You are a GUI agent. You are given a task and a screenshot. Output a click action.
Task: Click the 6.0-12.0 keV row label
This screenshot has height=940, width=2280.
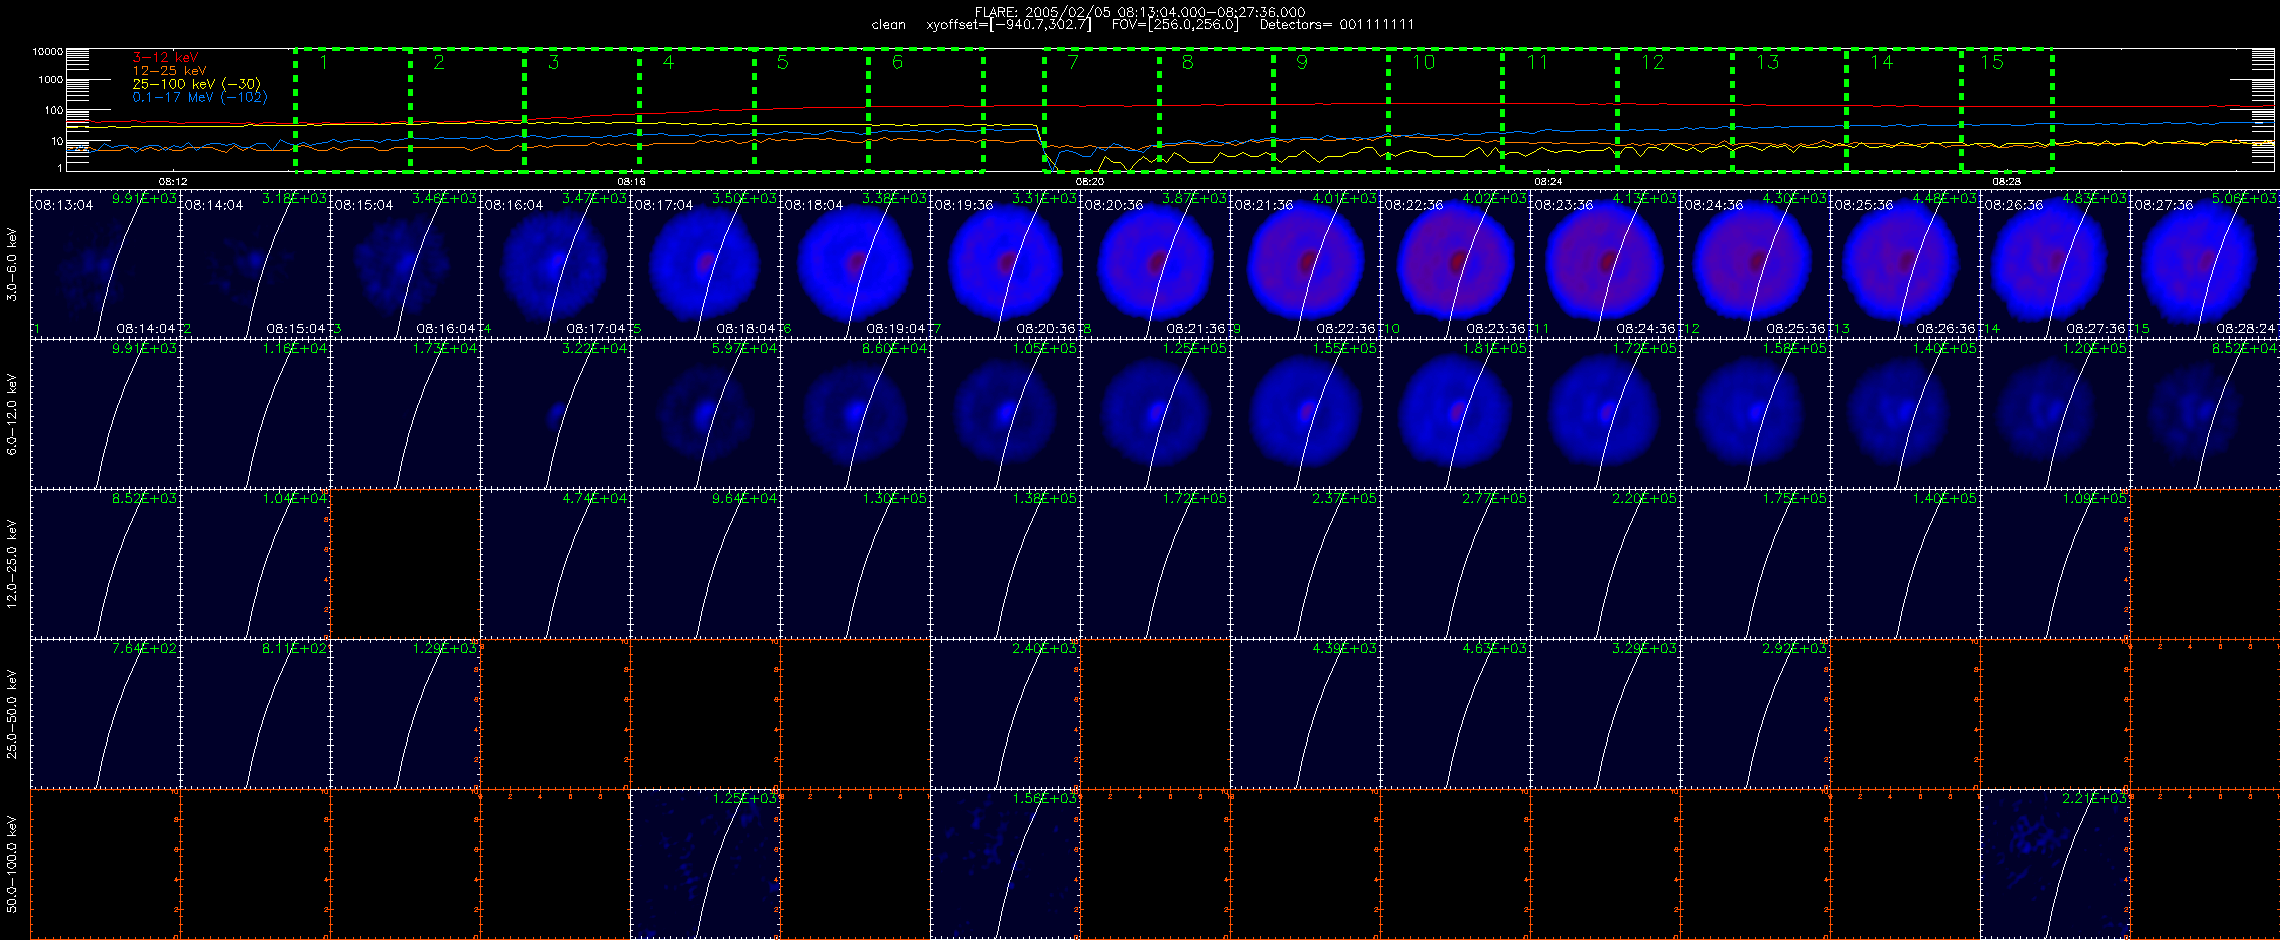[12, 414]
